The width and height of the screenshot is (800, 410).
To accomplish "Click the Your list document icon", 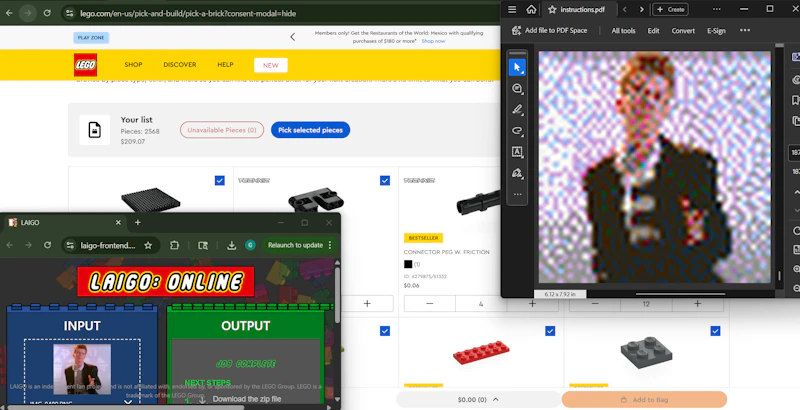I will (94, 130).
